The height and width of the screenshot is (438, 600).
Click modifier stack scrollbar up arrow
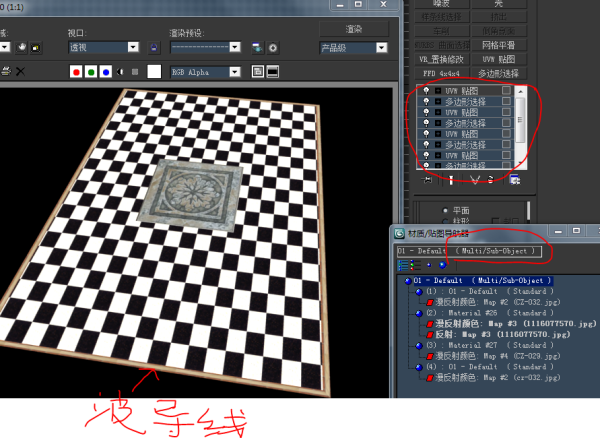pos(520,91)
